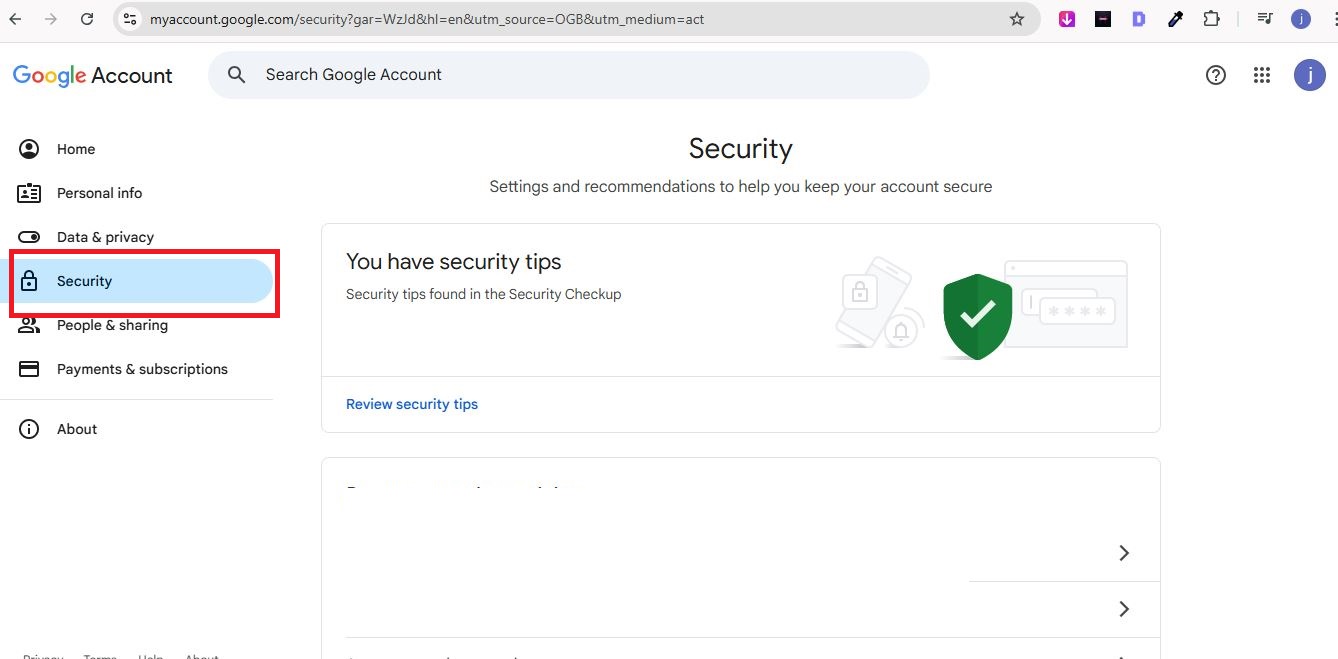Select People & sharing in the sidebar
This screenshot has height=659, width=1338.
pyautogui.click(x=112, y=324)
